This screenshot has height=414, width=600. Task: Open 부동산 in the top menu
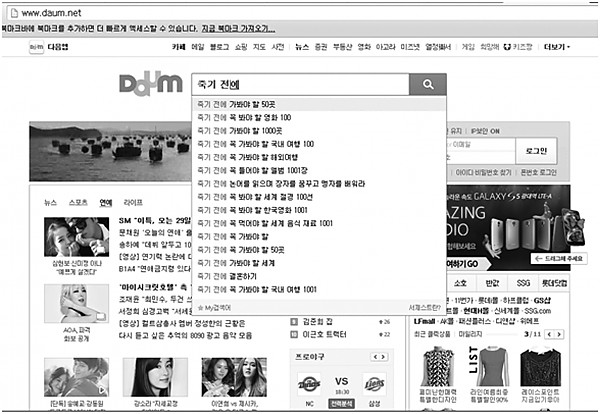342,47
